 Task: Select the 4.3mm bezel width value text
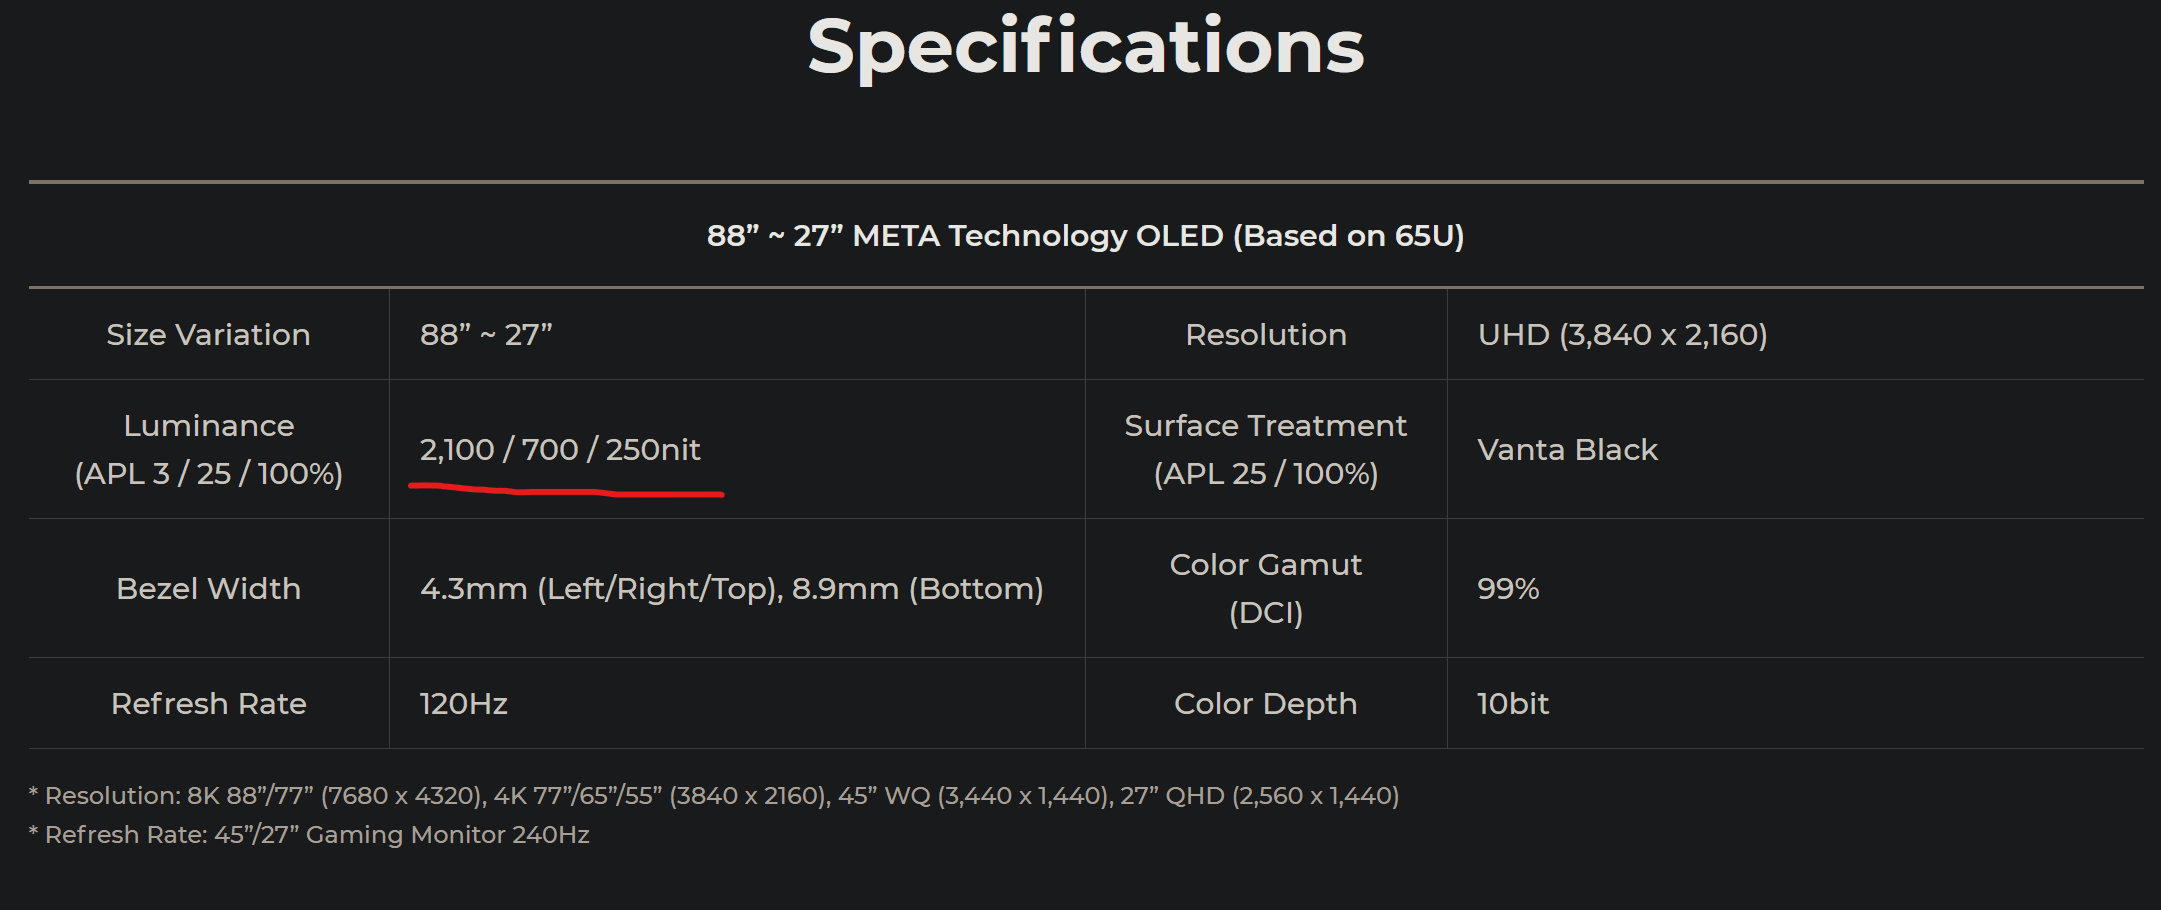732,589
